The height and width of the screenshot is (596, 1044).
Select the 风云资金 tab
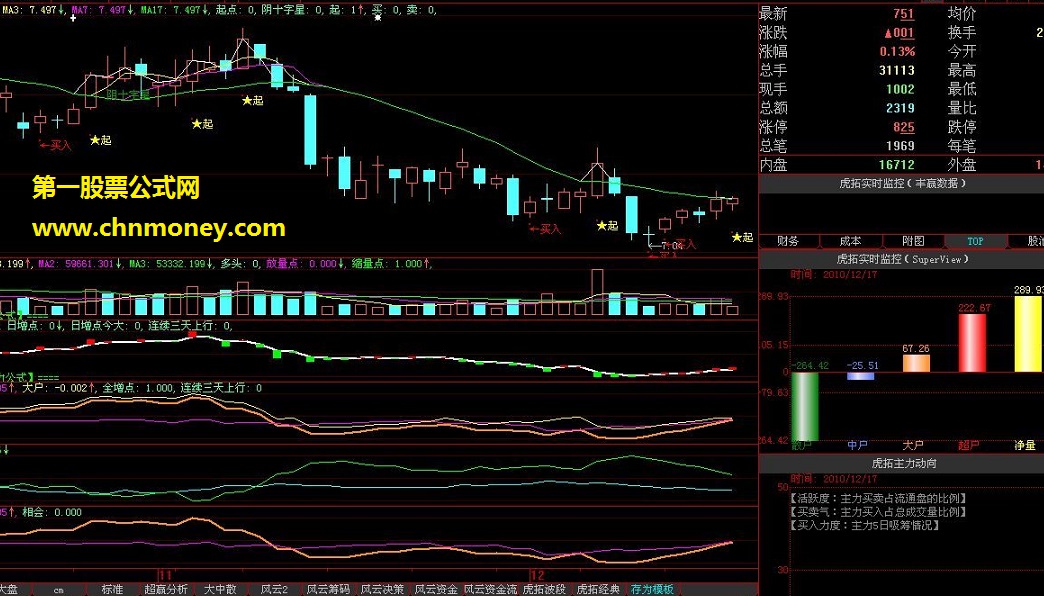435,590
